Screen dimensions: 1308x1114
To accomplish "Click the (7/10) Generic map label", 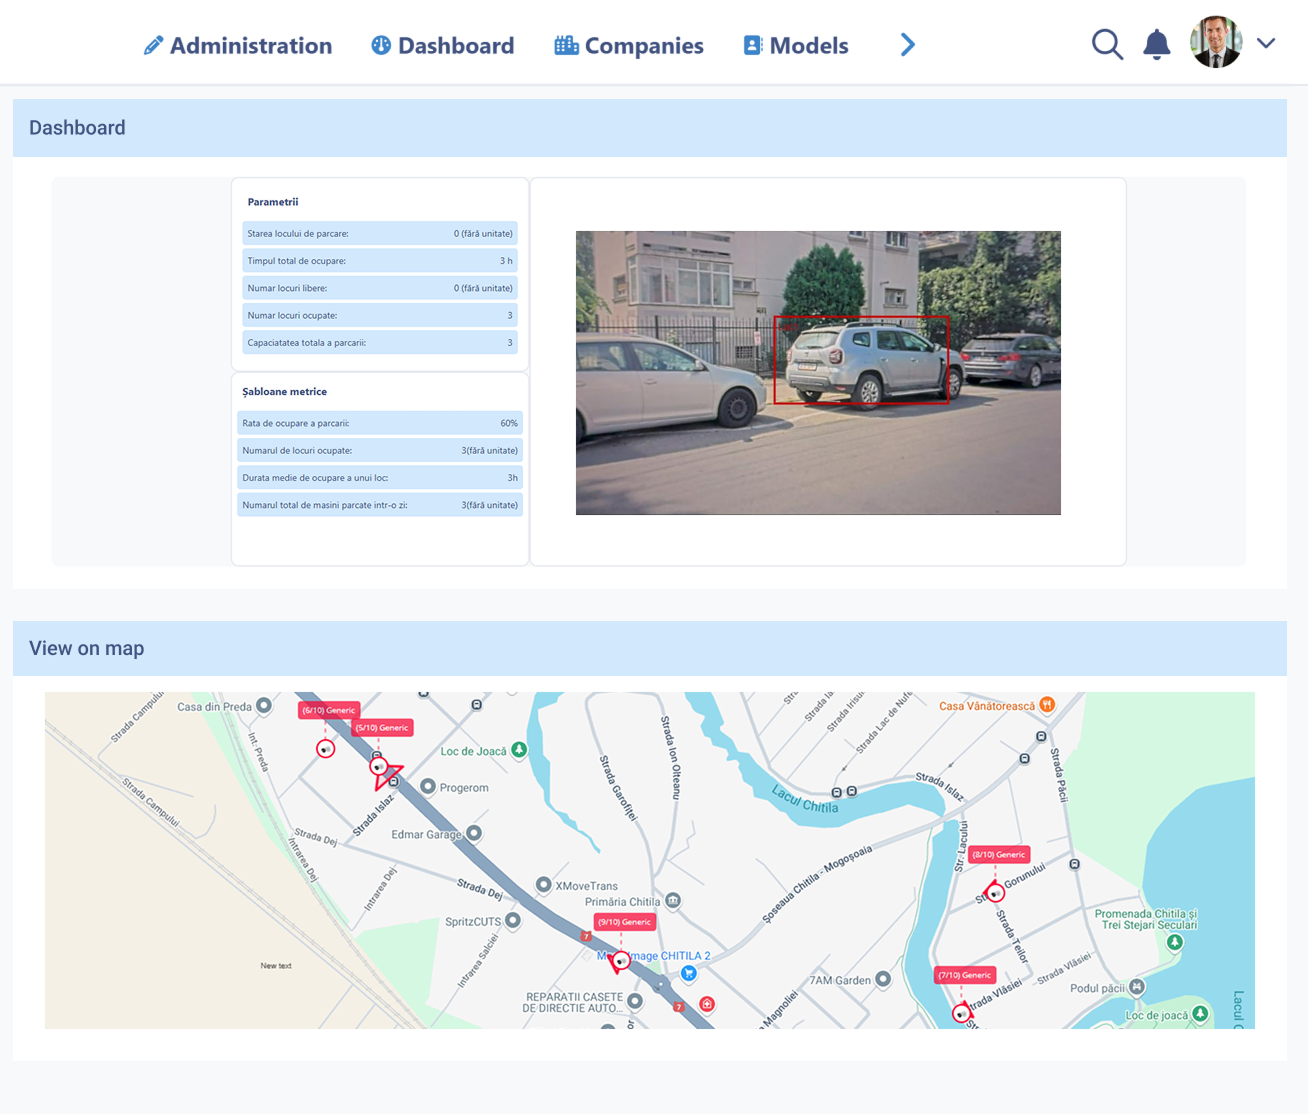I will (x=965, y=975).
